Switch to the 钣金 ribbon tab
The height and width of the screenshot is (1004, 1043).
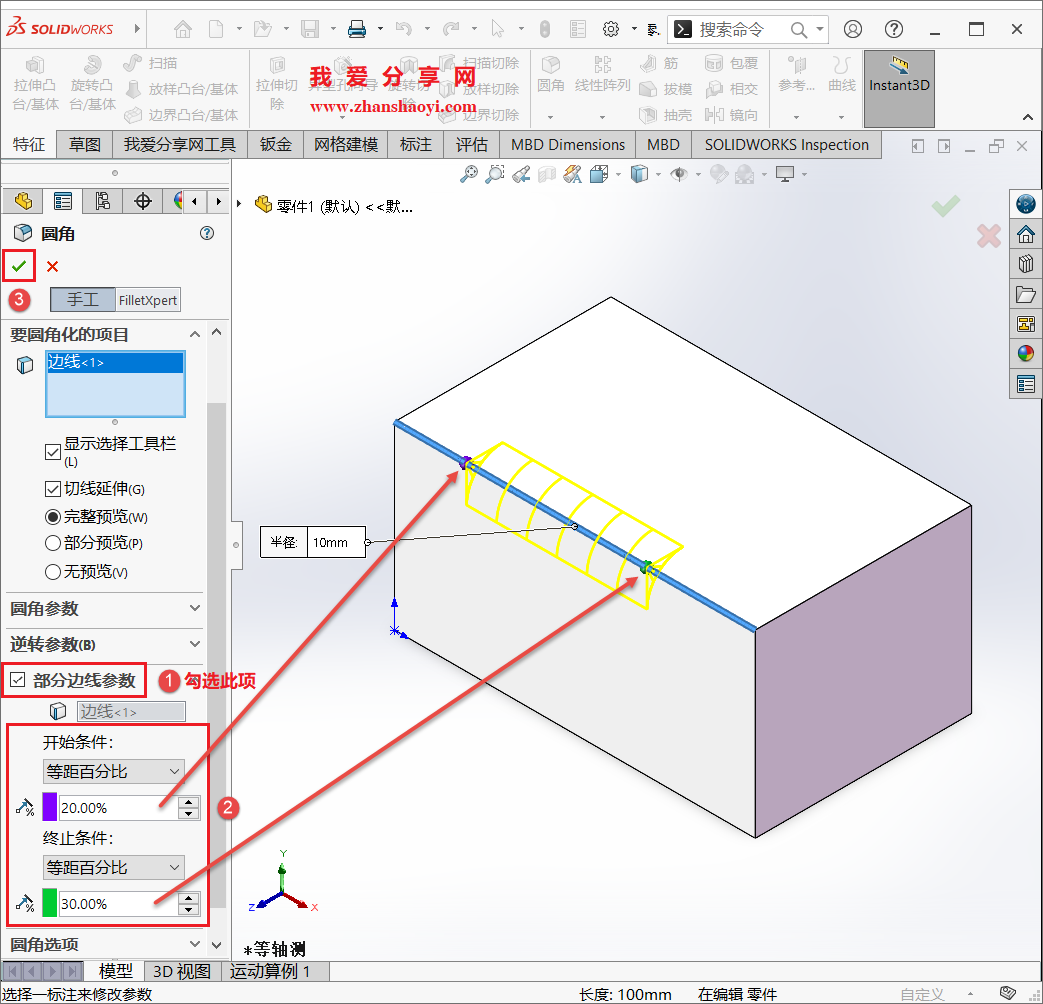tap(275, 144)
